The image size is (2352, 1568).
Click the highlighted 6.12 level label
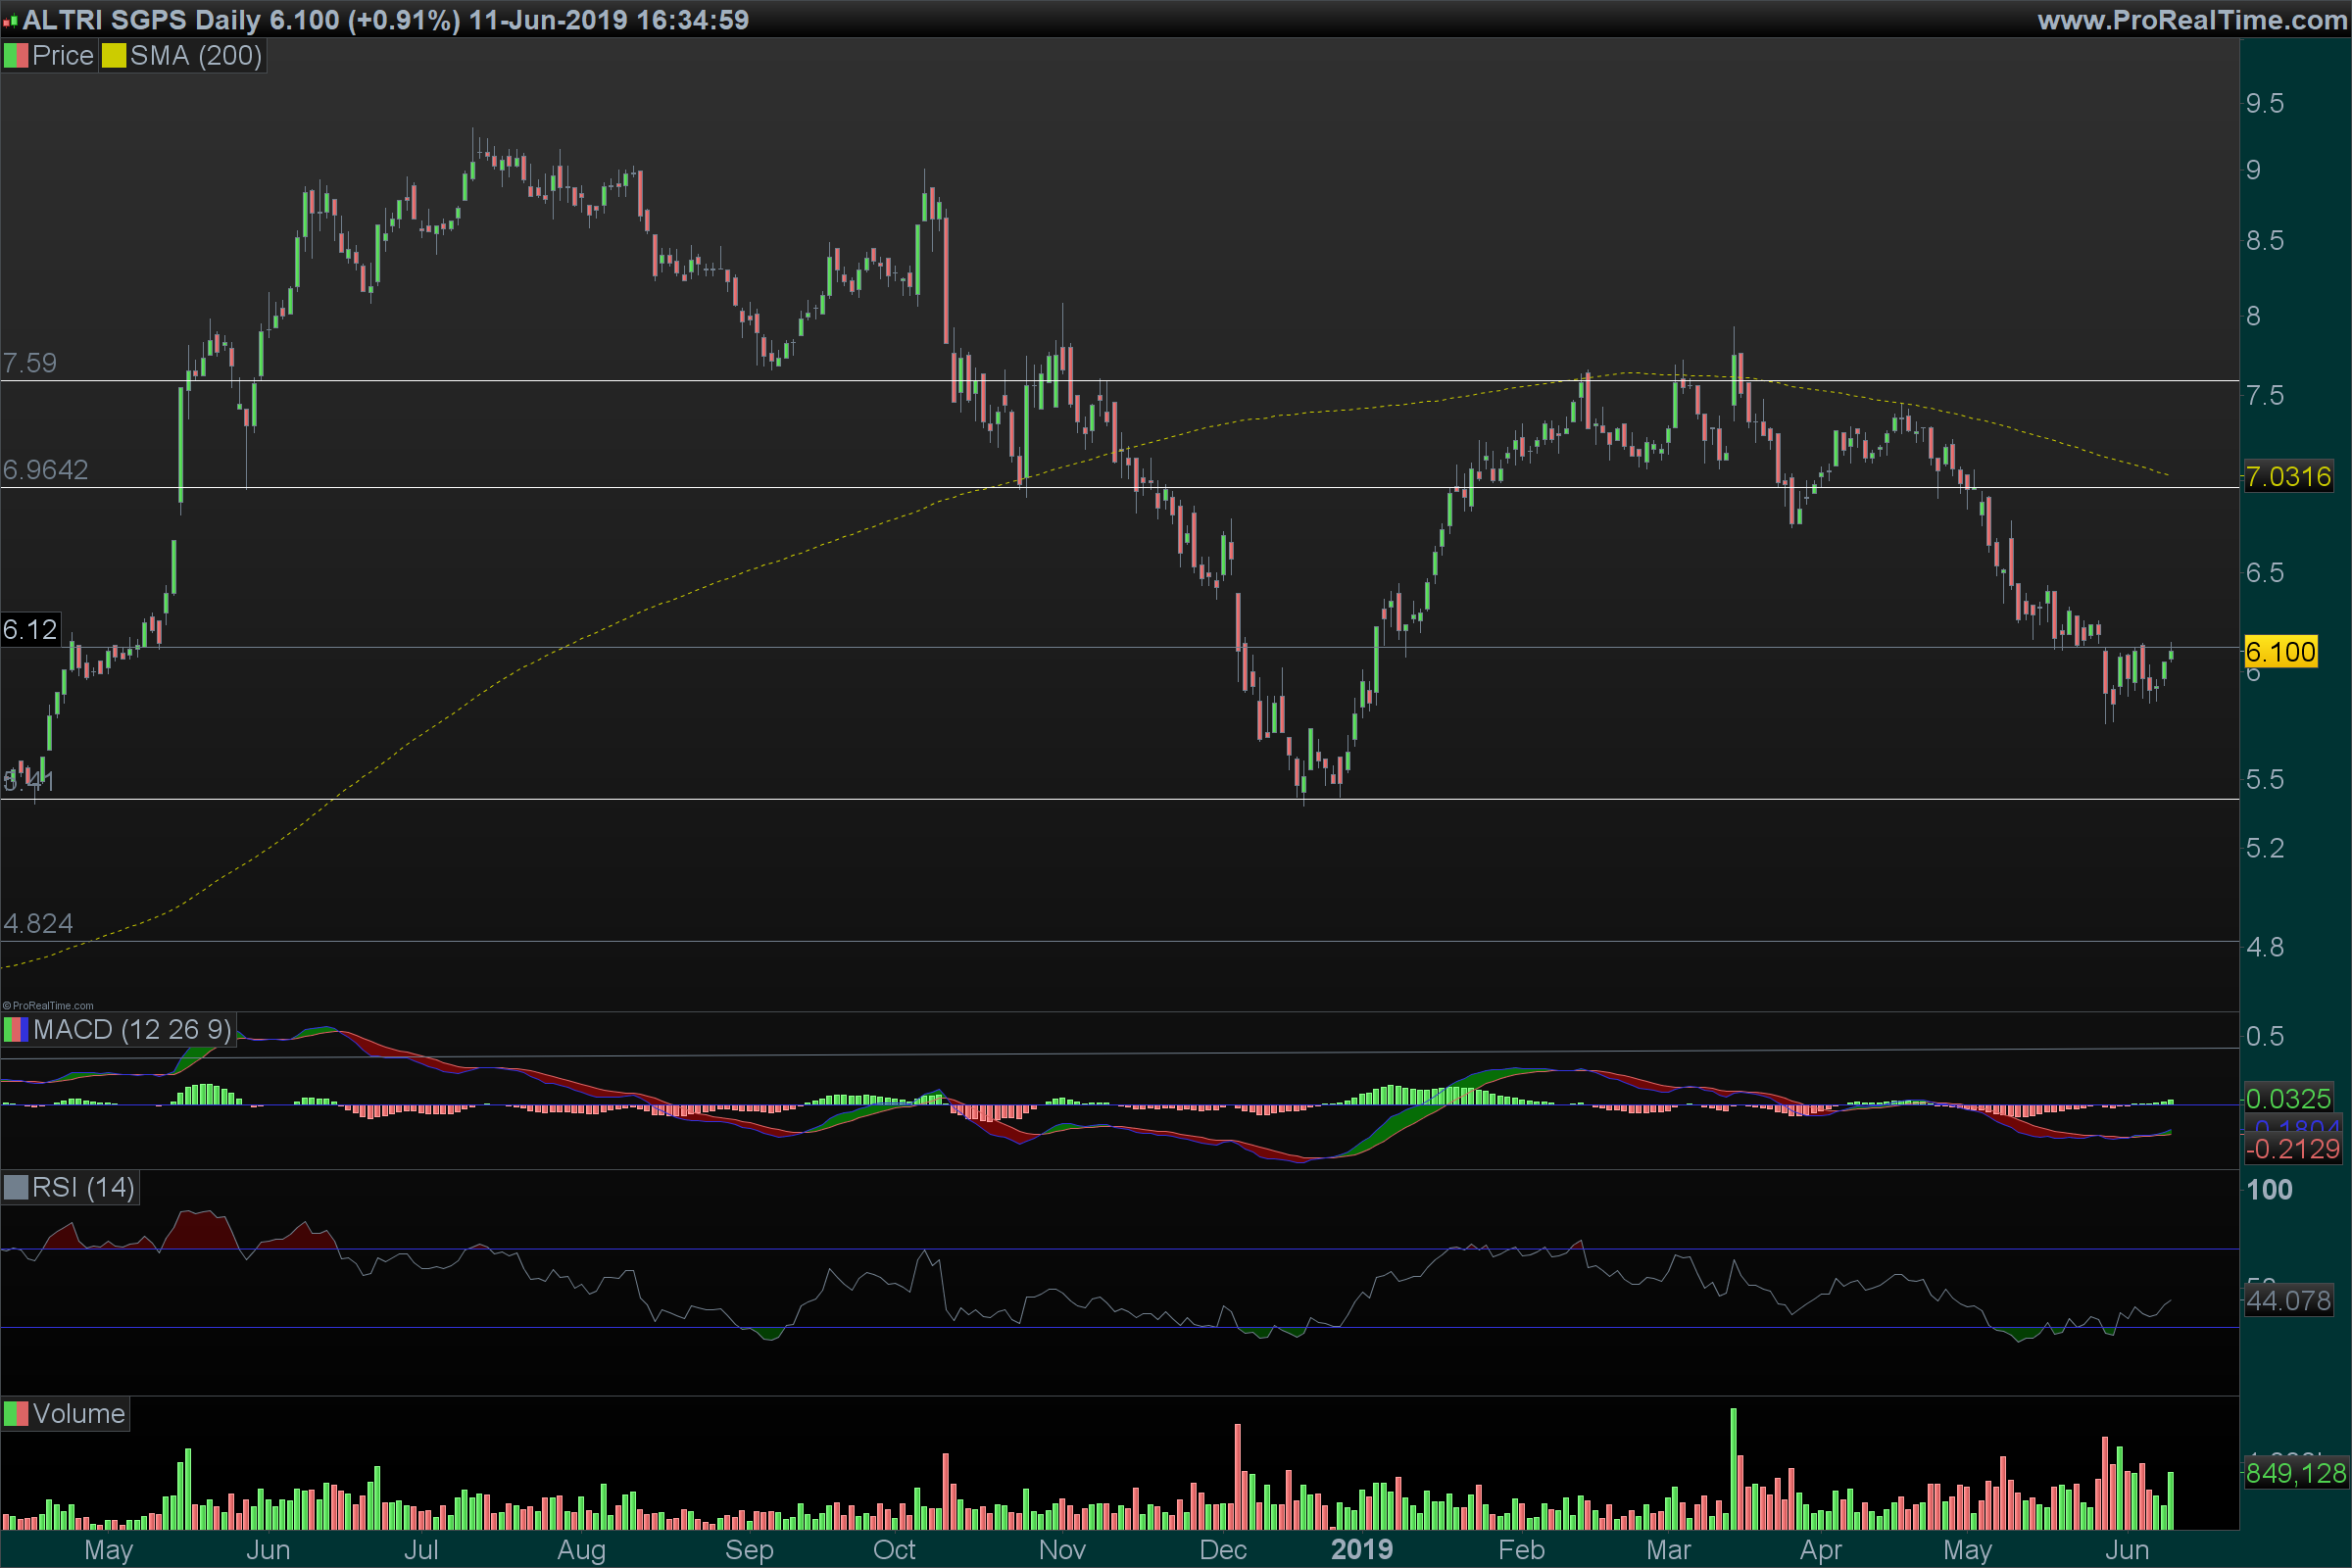click(30, 630)
